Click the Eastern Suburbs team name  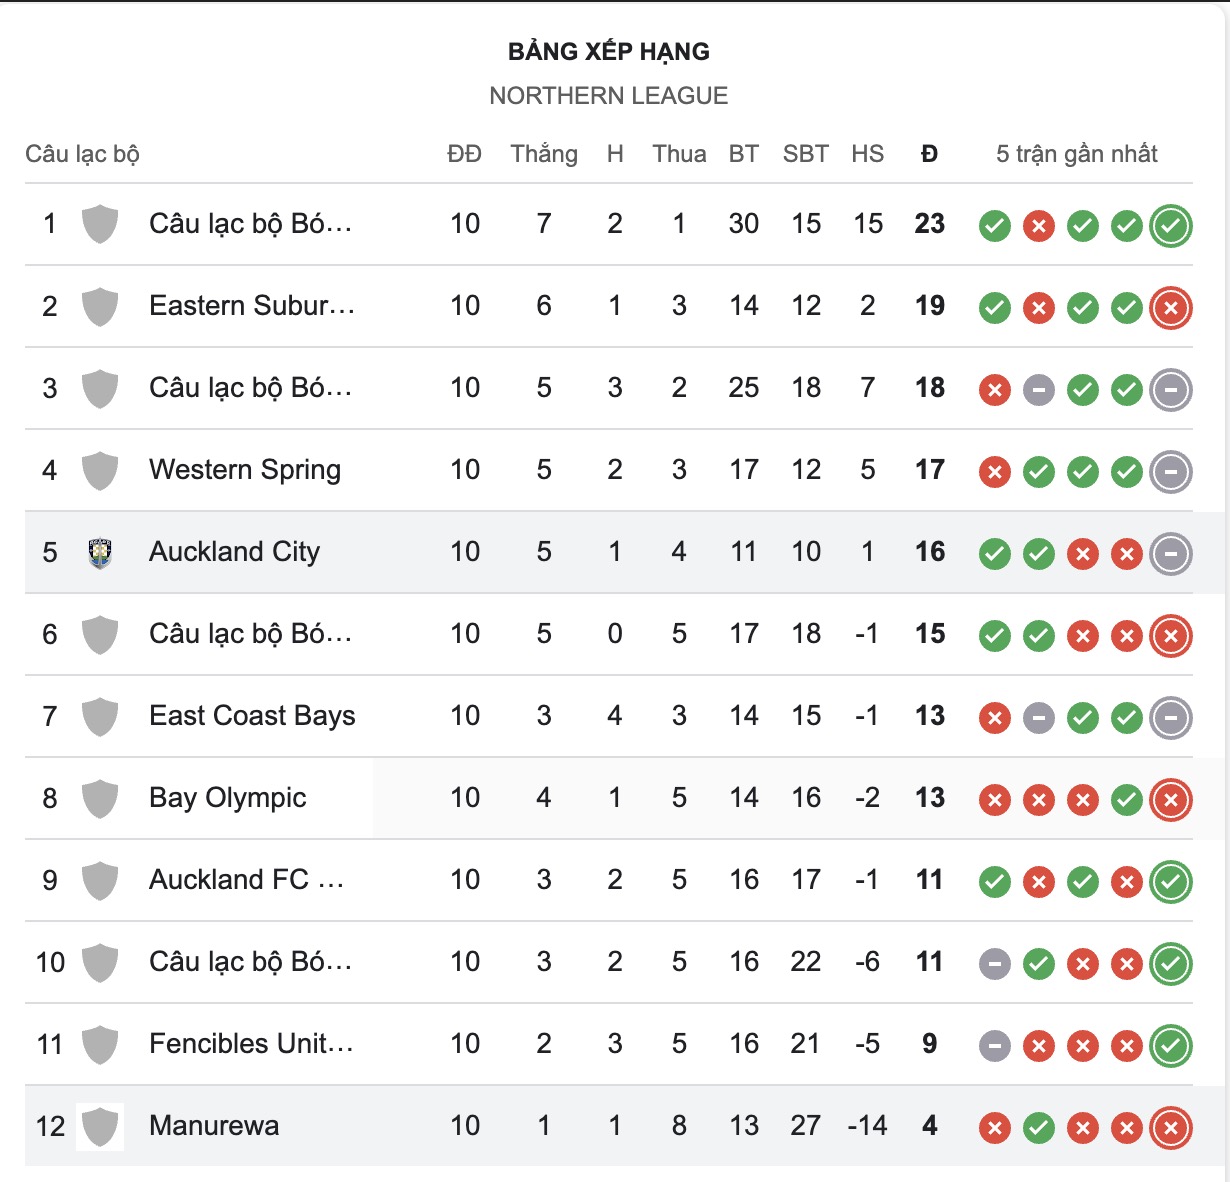[252, 306]
